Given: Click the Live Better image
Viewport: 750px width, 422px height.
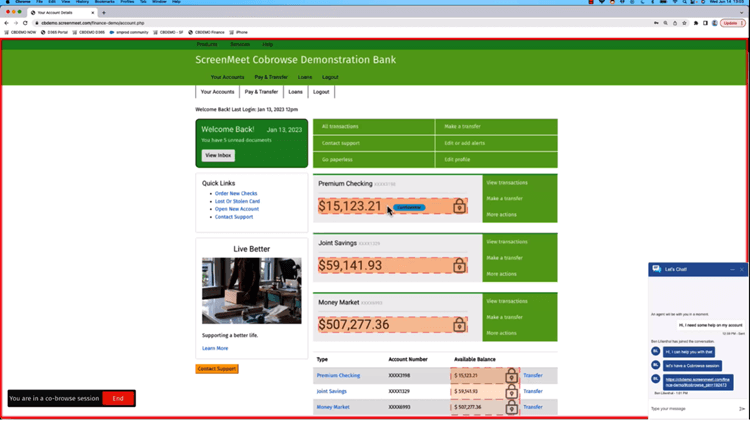Looking at the screenshot, I should tap(252, 291).
